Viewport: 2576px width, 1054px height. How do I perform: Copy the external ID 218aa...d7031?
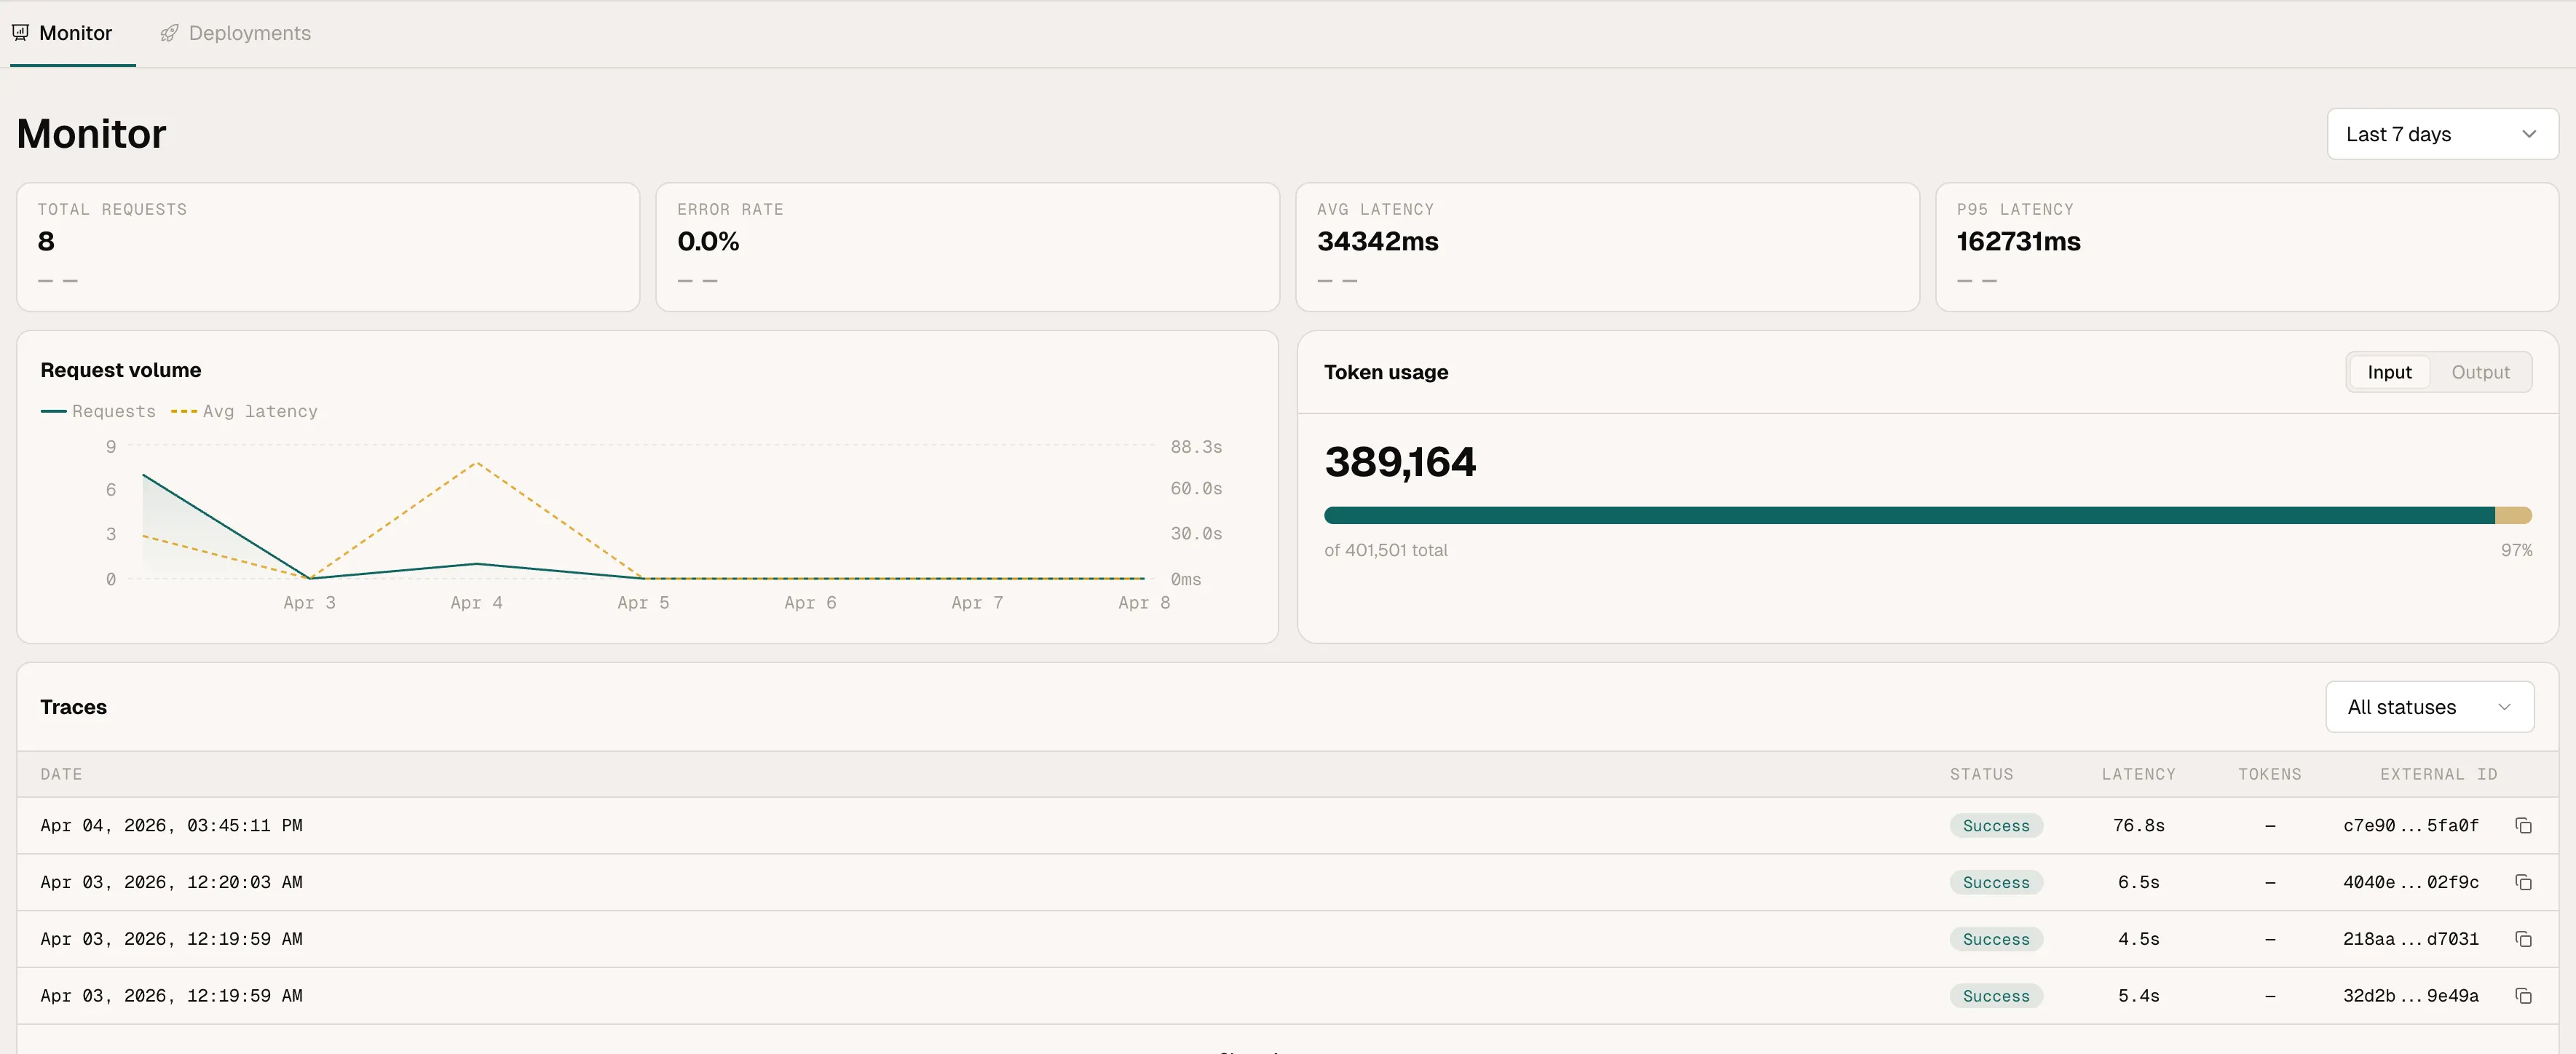2524,939
